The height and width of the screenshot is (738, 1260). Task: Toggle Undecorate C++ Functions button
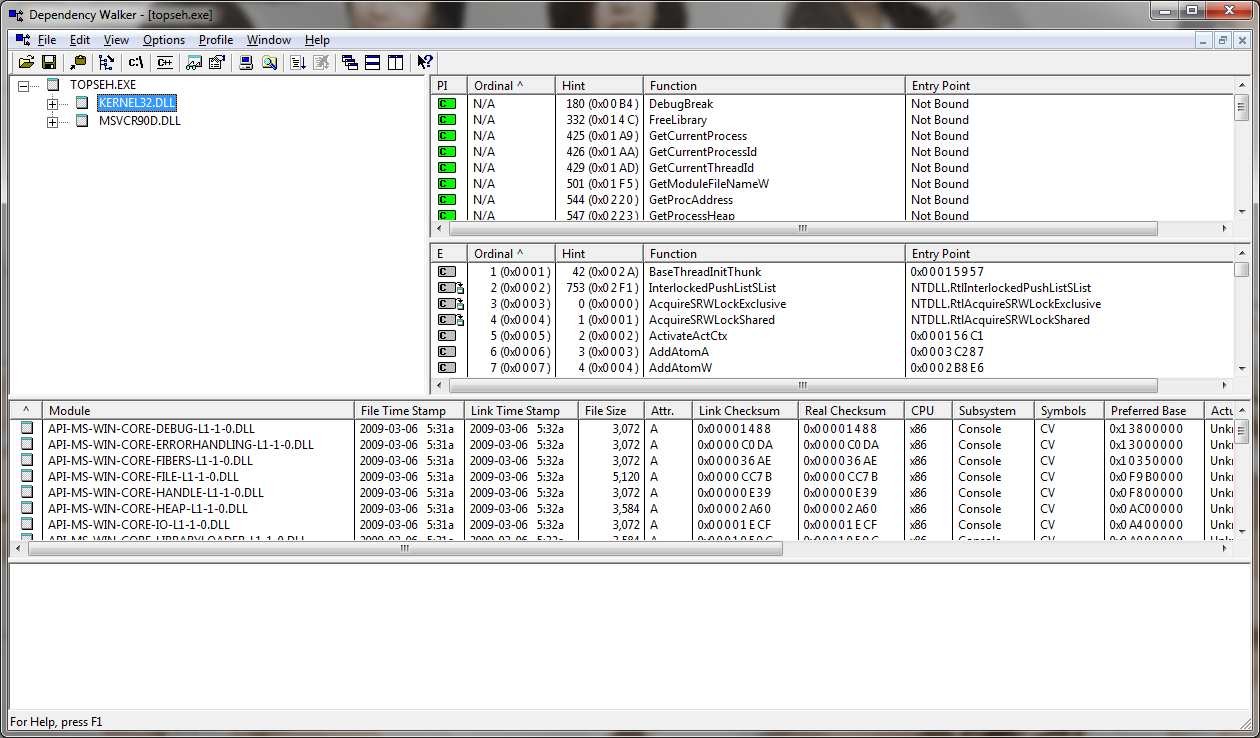point(164,63)
